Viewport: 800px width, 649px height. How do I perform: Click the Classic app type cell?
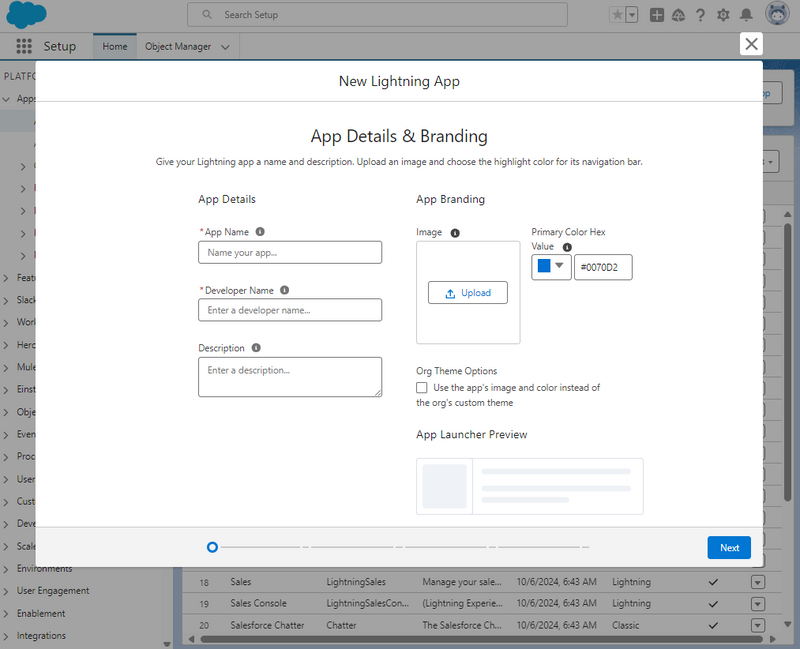click(x=626, y=625)
